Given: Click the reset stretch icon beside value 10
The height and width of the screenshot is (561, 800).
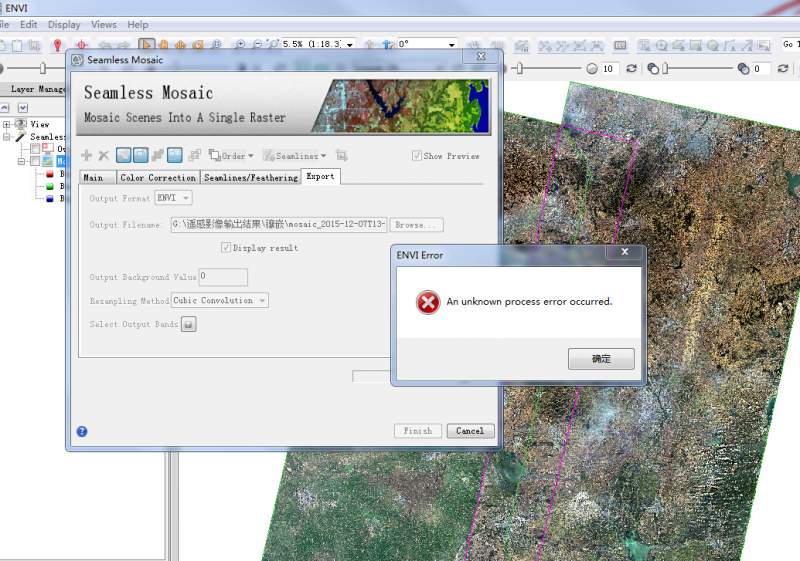Looking at the screenshot, I should click(631, 68).
